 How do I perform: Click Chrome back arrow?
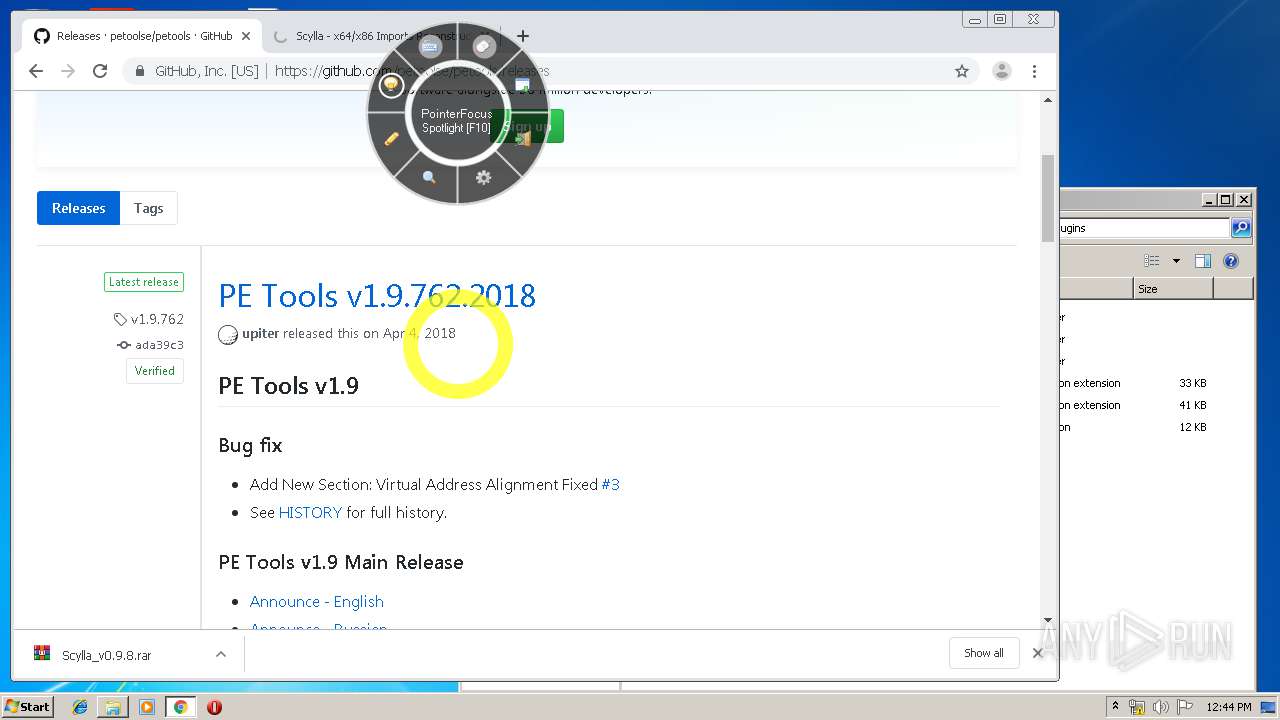36,71
